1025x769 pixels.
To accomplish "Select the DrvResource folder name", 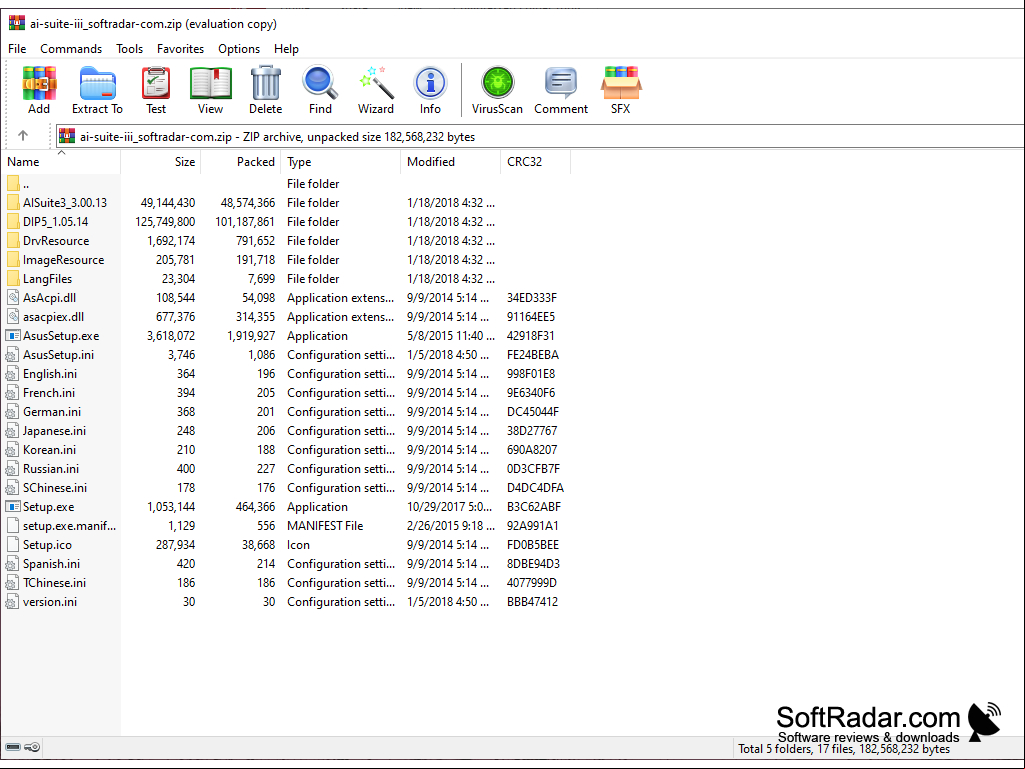I will point(56,241).
